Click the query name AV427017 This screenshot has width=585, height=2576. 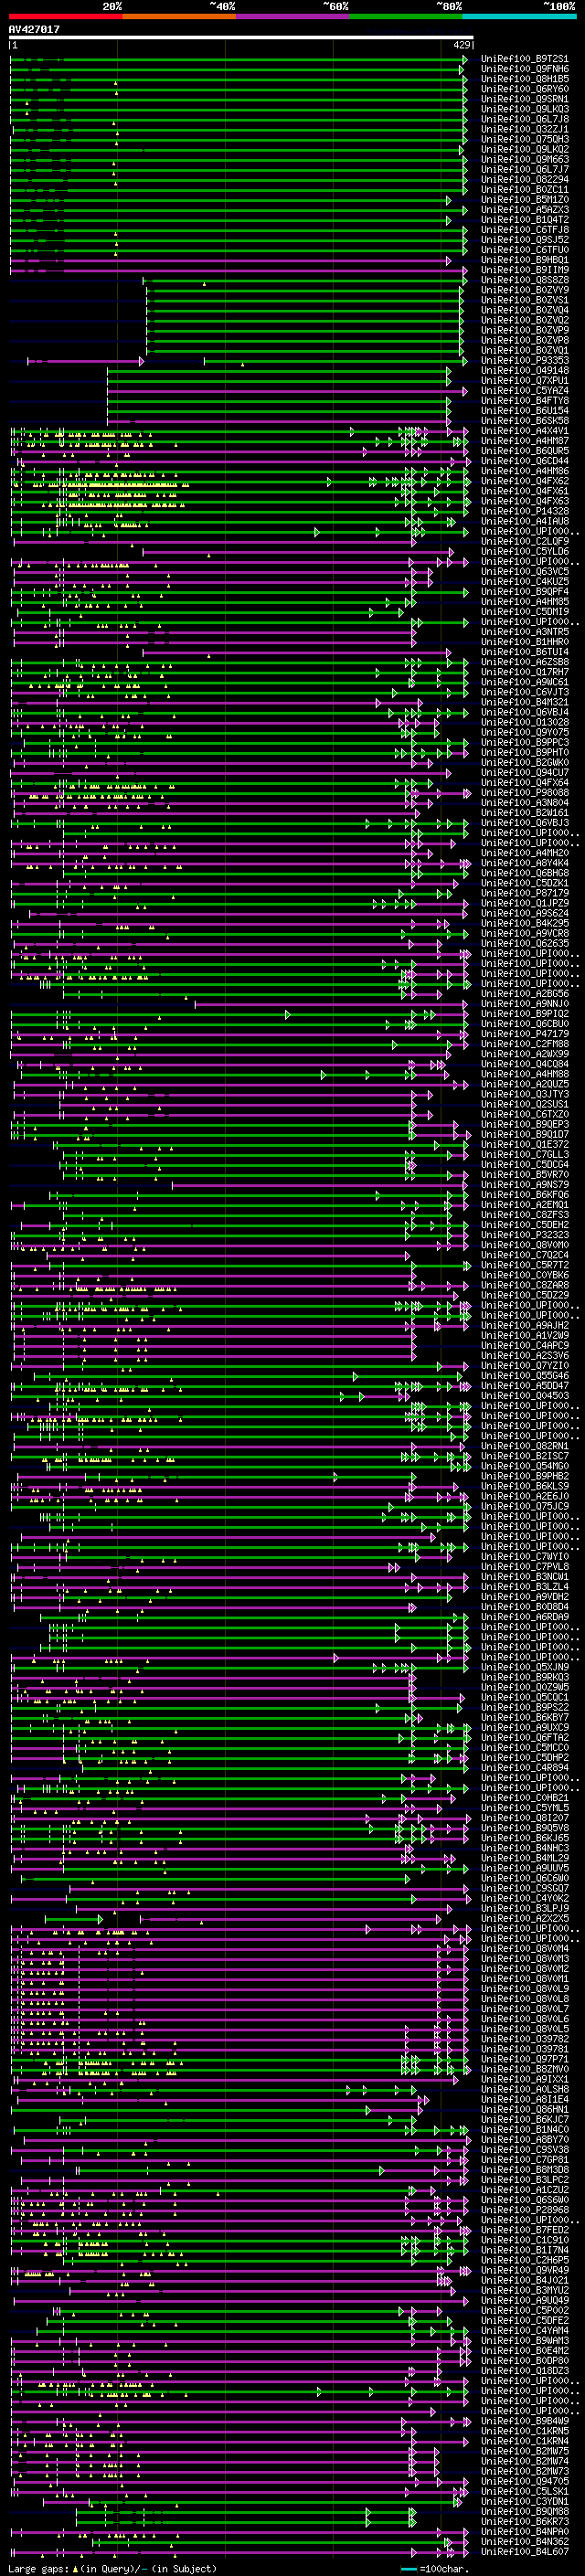point(34,29)
